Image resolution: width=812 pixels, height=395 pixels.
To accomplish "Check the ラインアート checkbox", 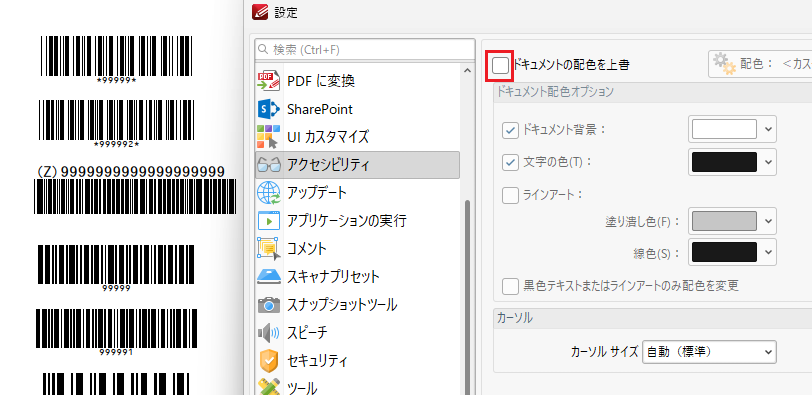I will (511, 195).
